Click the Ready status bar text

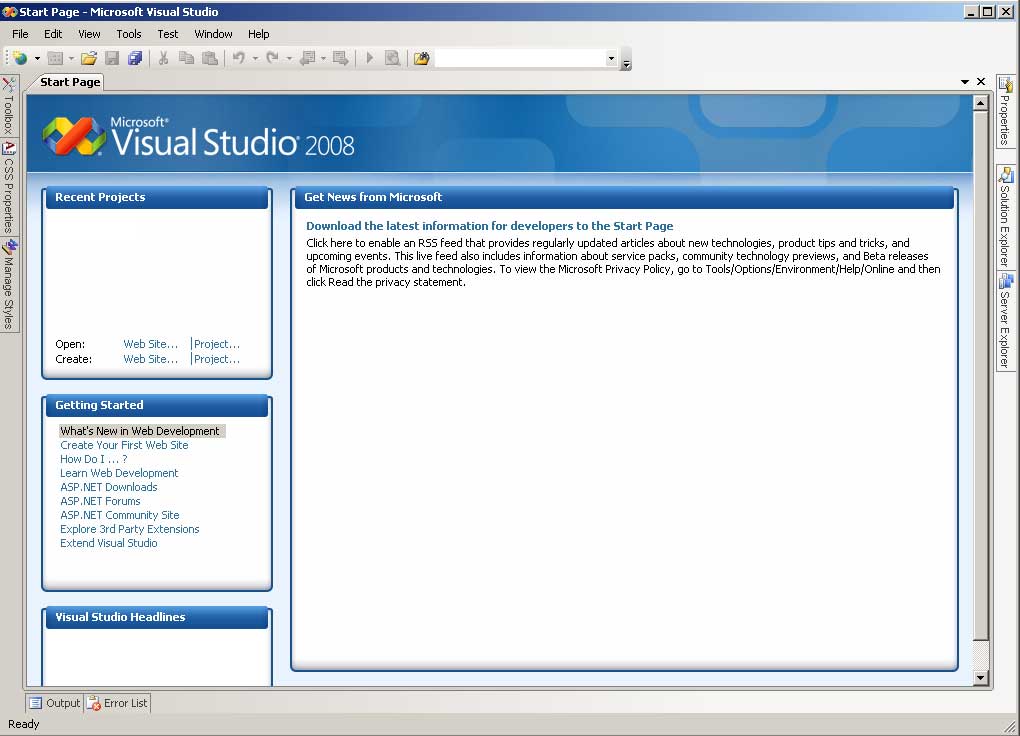[23, 724]
